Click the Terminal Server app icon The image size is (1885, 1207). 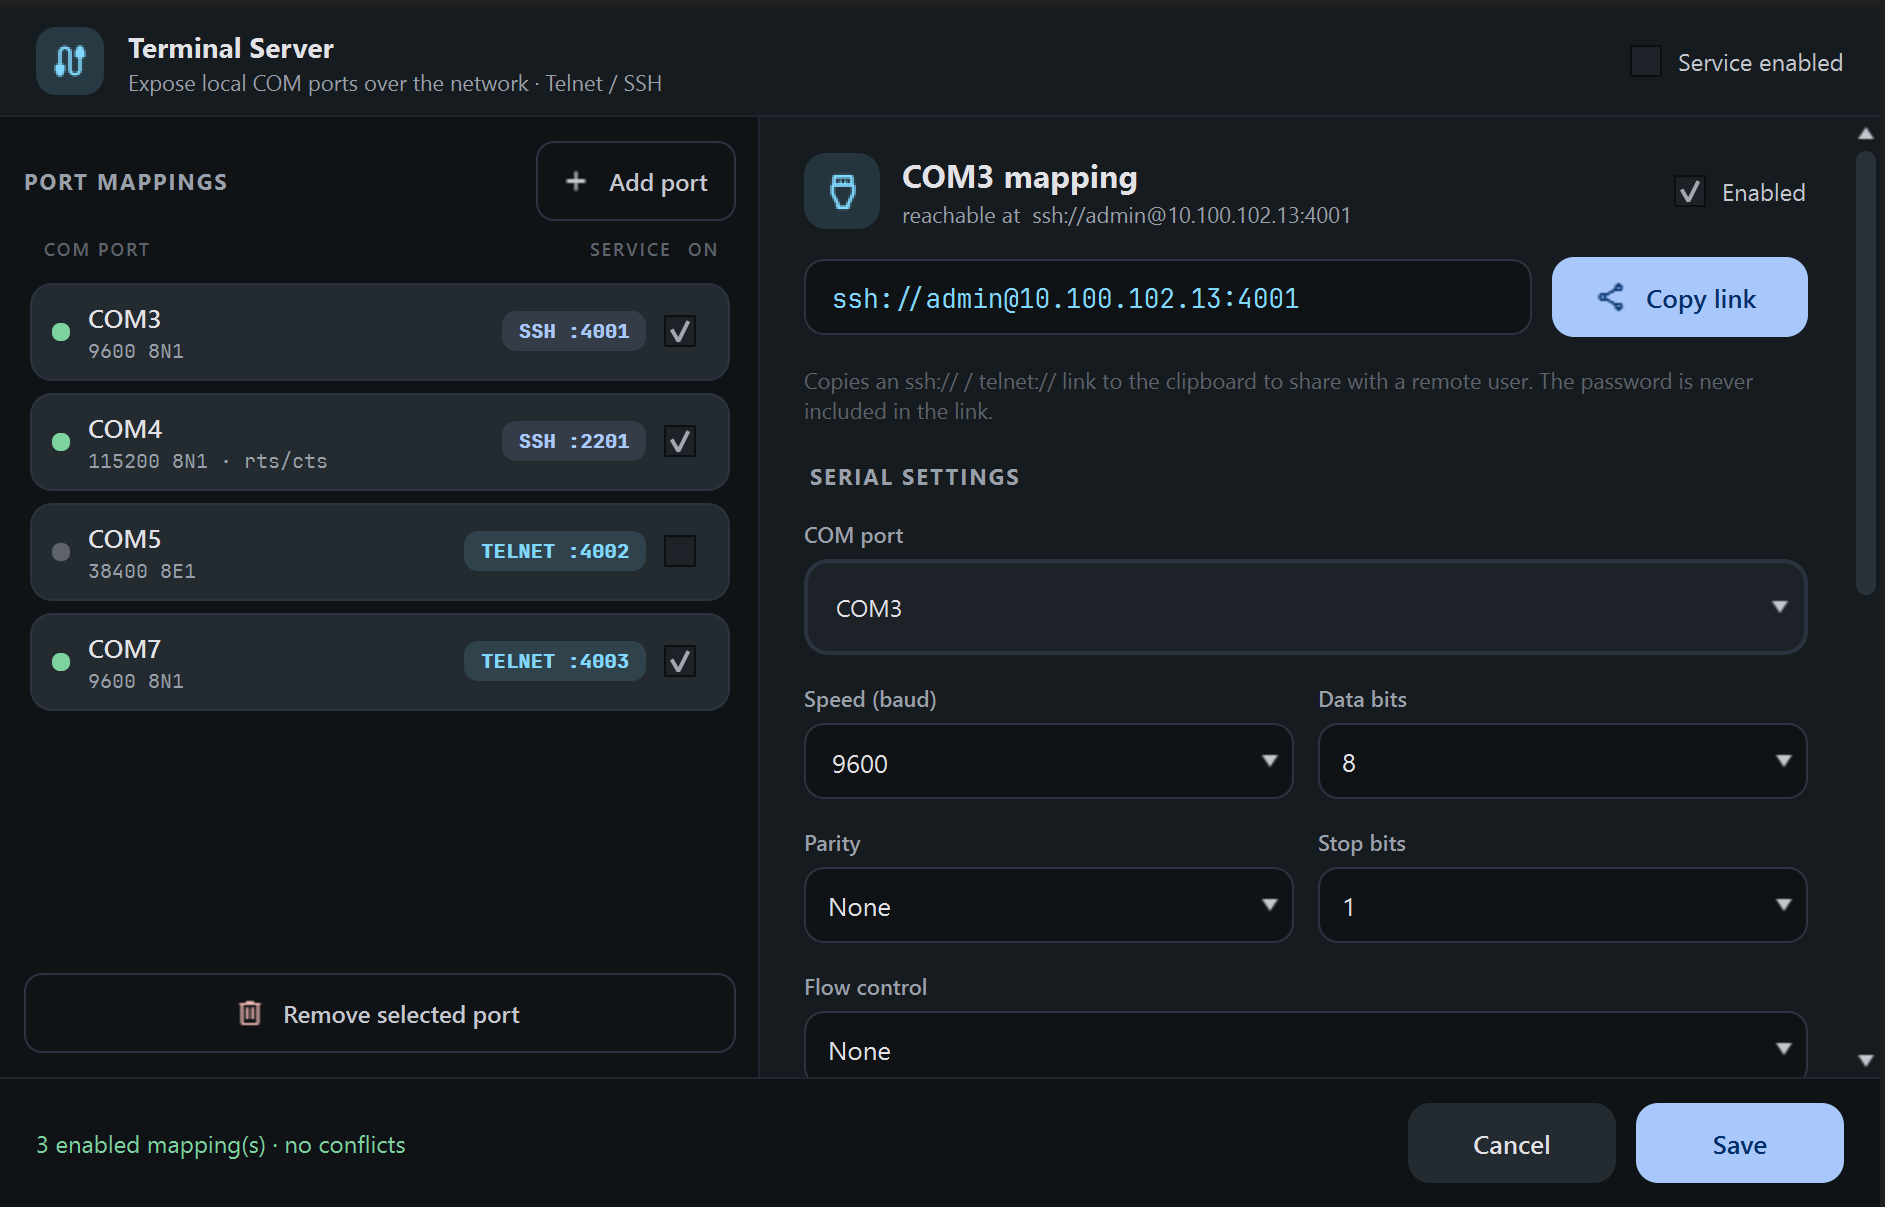70,62
